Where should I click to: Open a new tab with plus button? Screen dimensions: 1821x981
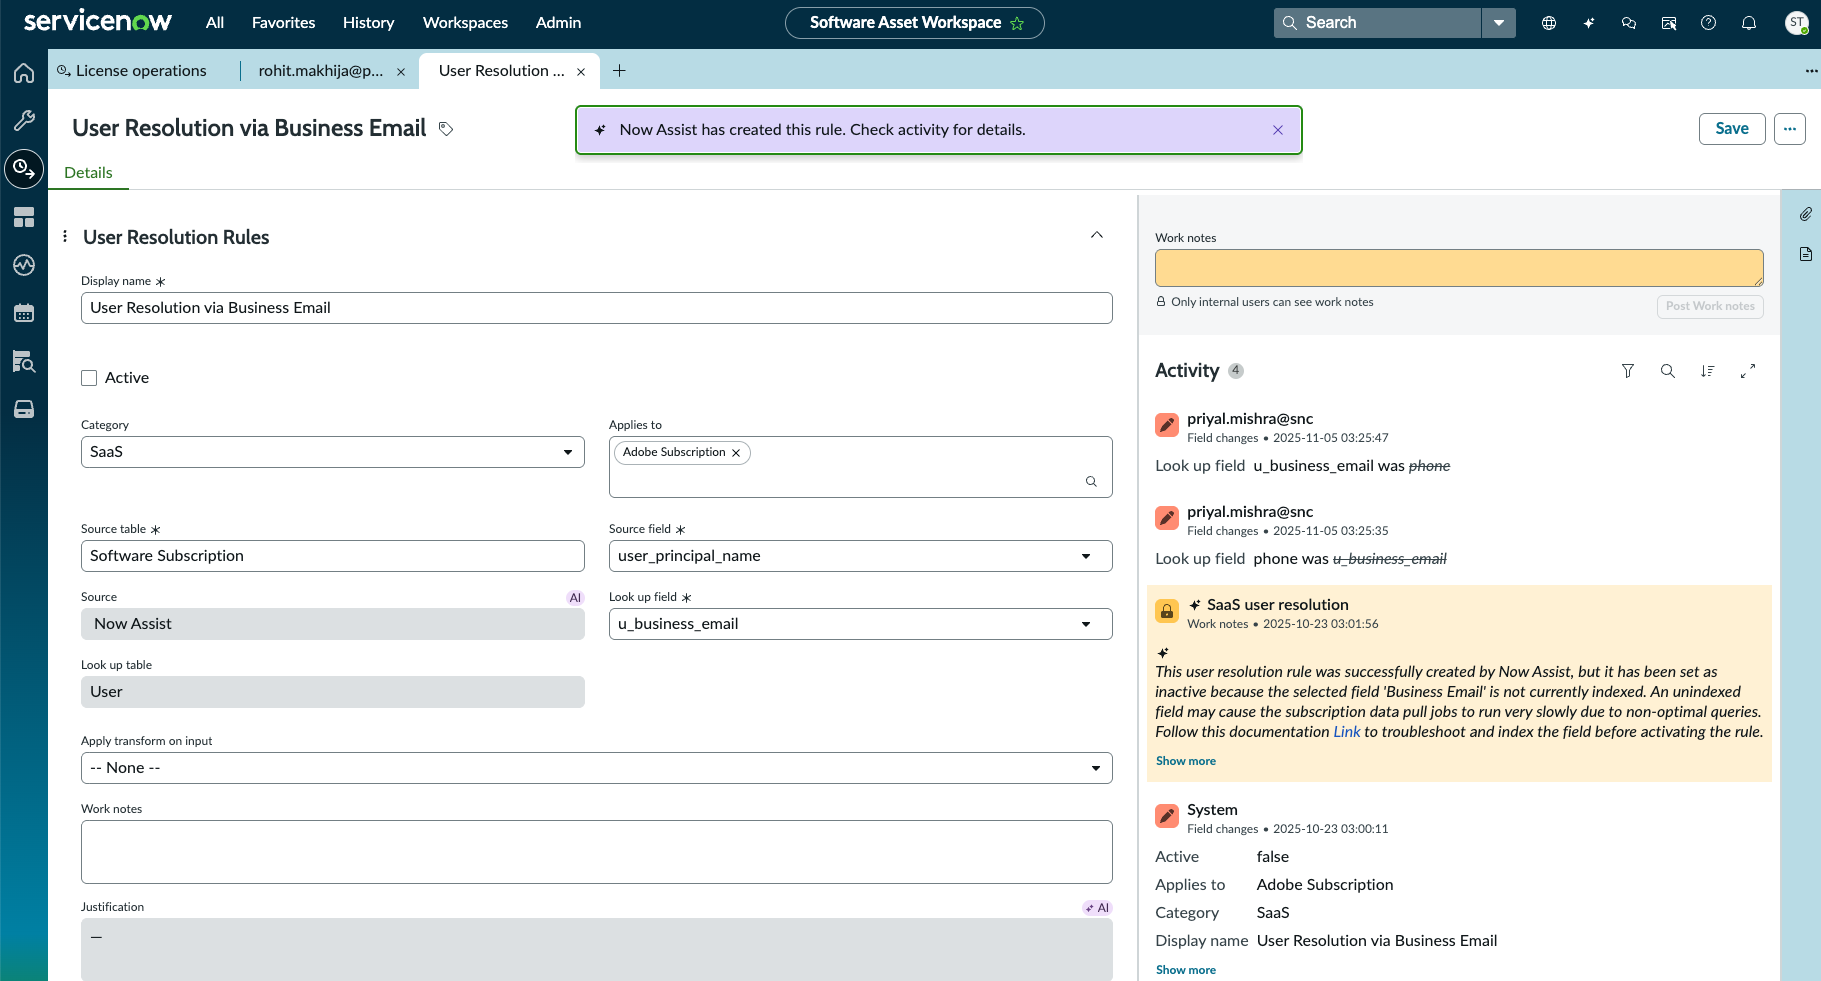point(619,71)
